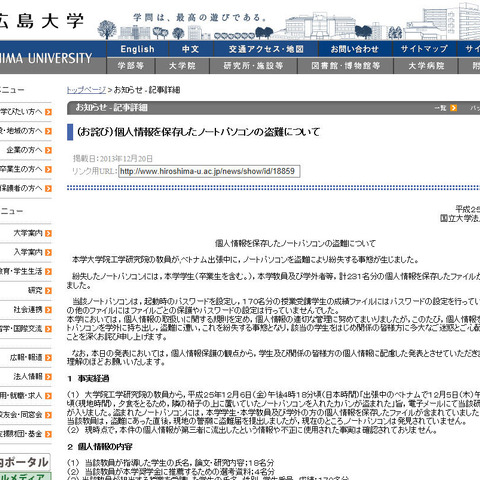Select the 図書館・博物館等 tab
The height and width of the screenshot is (480, 480).
(x=345, y=66)
